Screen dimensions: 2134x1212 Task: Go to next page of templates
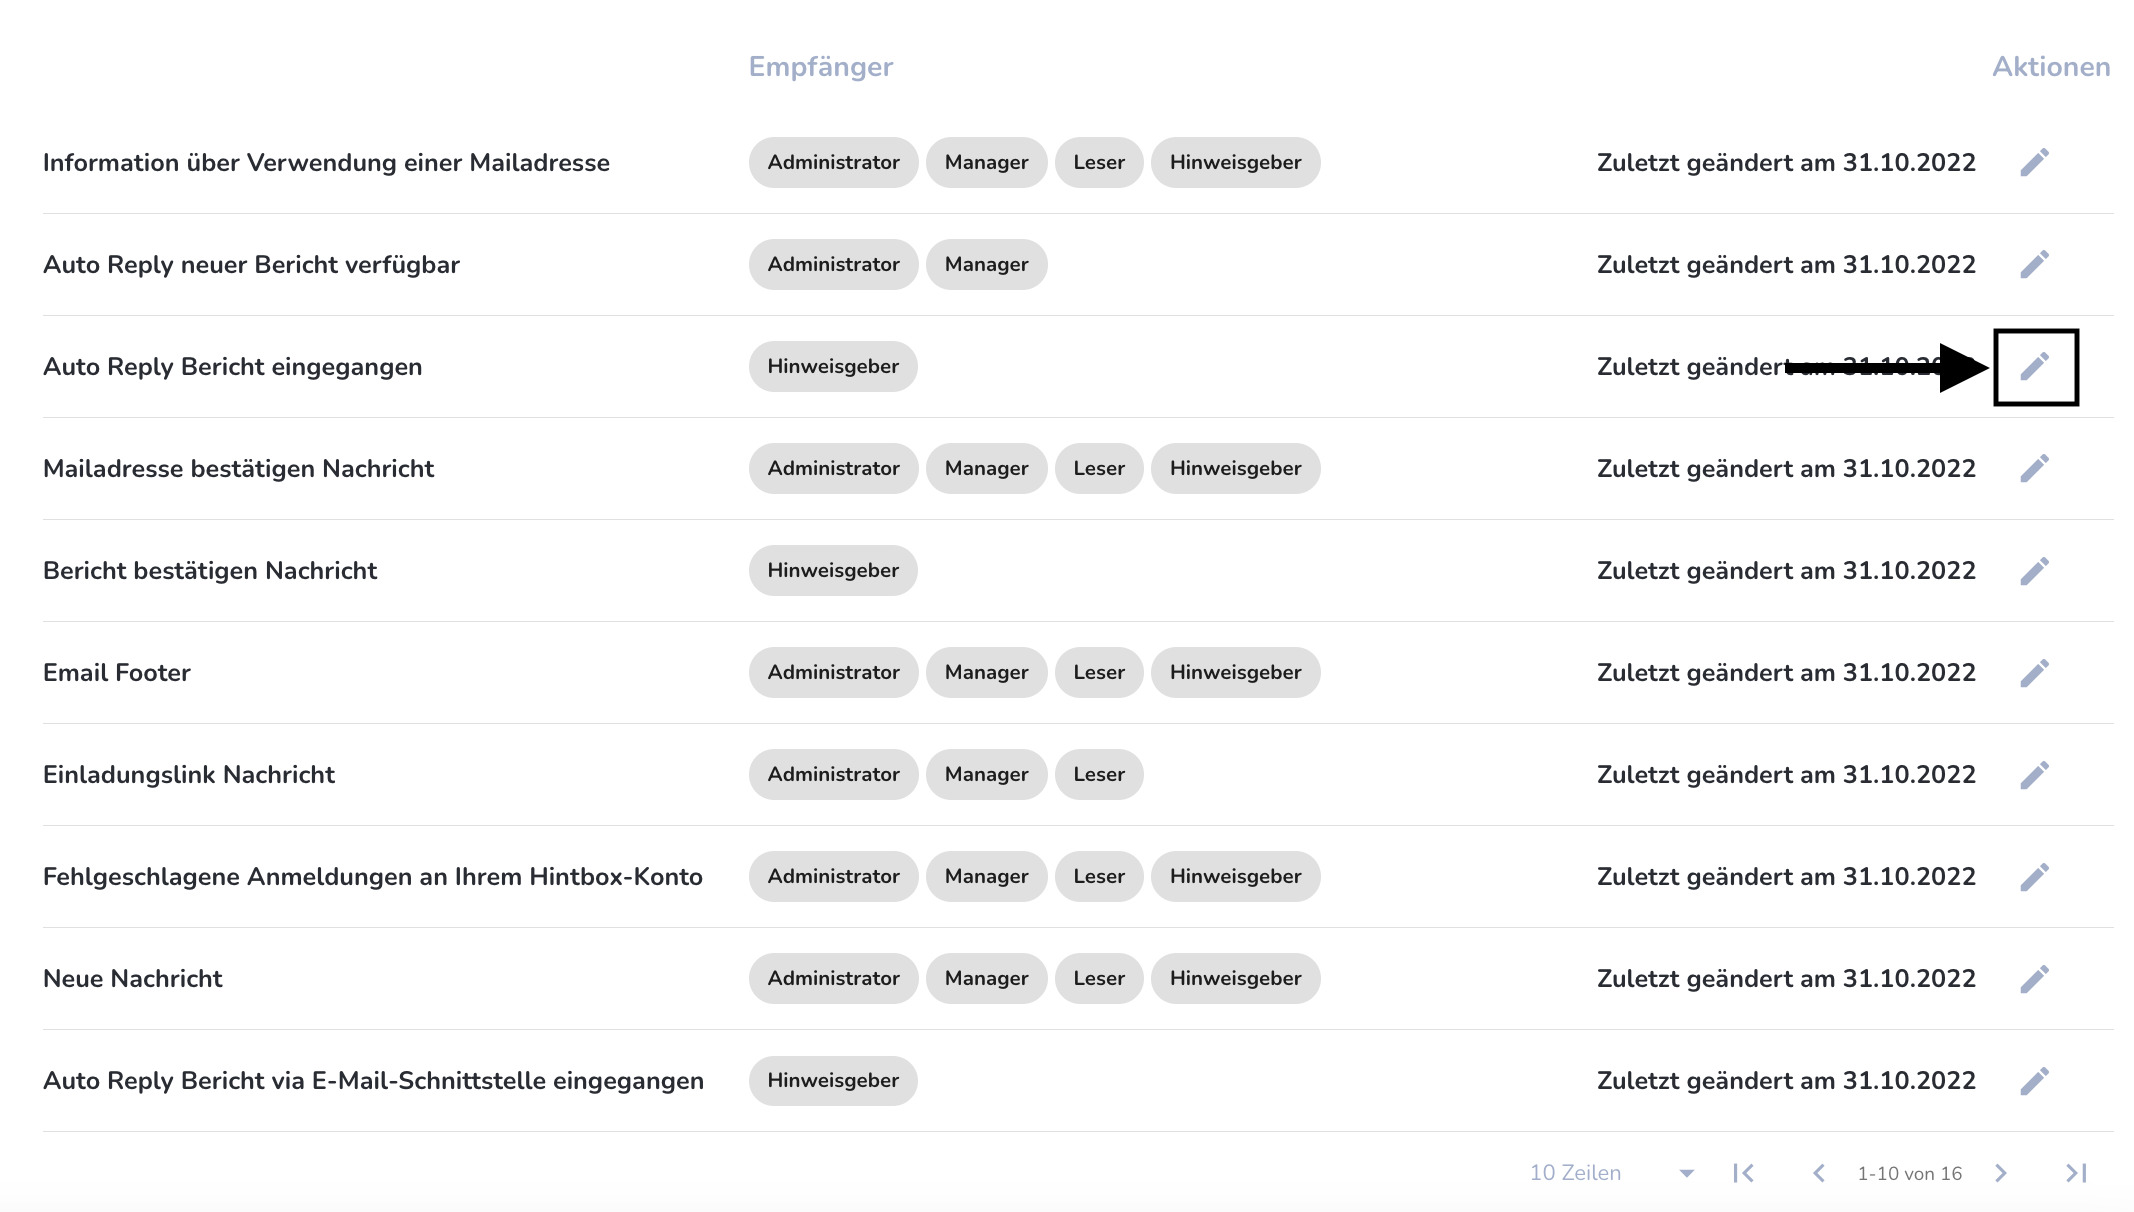(2000, 1173)
